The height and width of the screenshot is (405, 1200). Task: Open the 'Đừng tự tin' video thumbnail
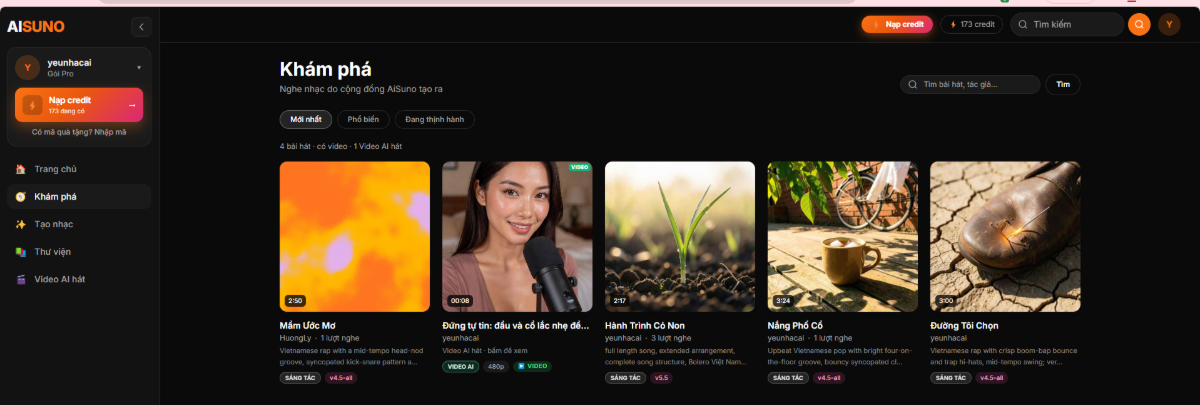point(517,237)
